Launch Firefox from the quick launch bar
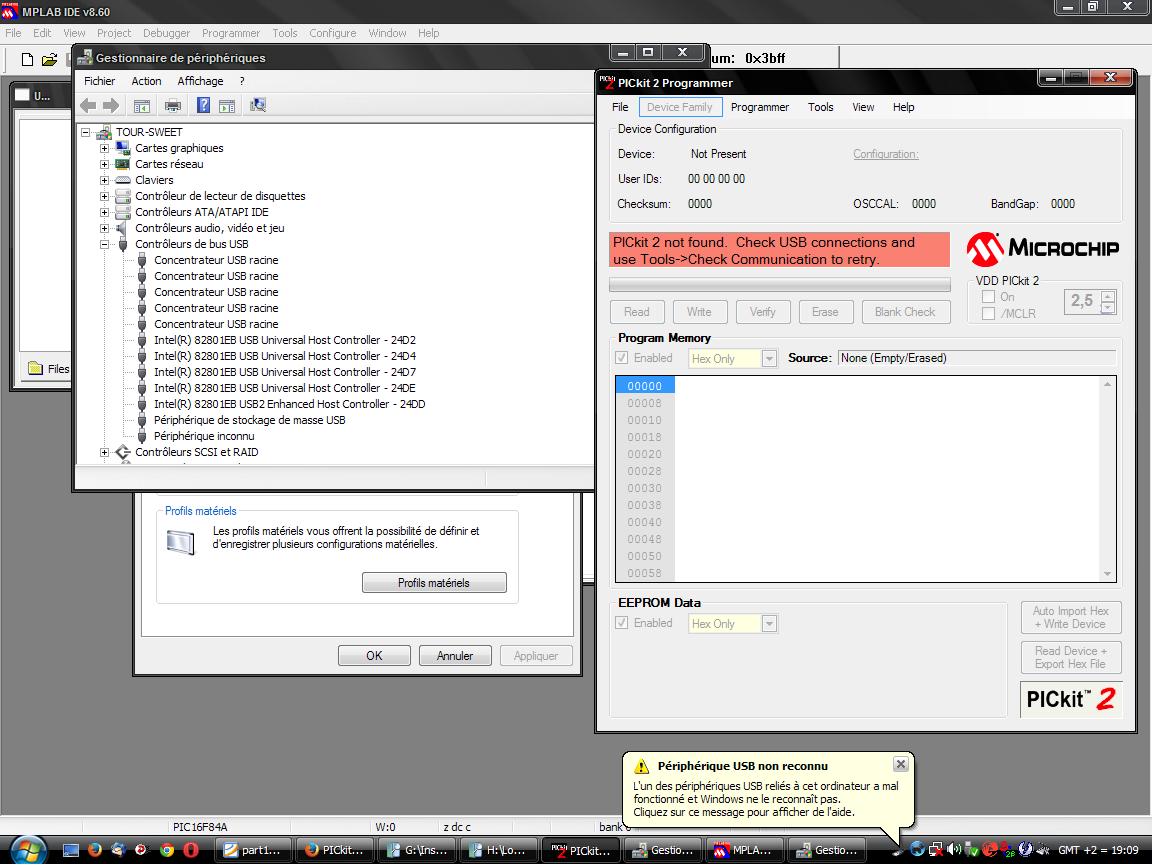 coord(95,851)
